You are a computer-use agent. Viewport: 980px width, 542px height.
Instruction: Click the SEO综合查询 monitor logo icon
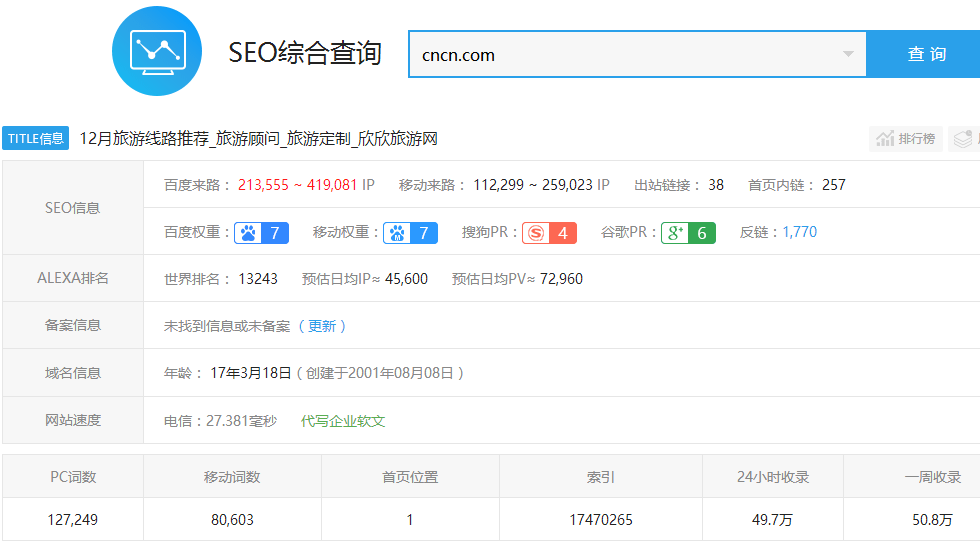pyautogui.click(x=157, y=51)
